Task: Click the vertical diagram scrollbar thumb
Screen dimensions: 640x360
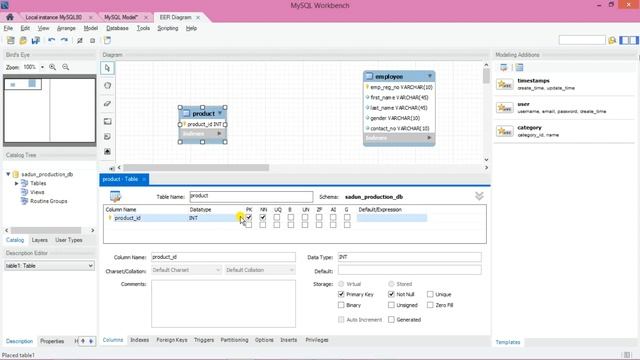Action: [x=486, y=76]
